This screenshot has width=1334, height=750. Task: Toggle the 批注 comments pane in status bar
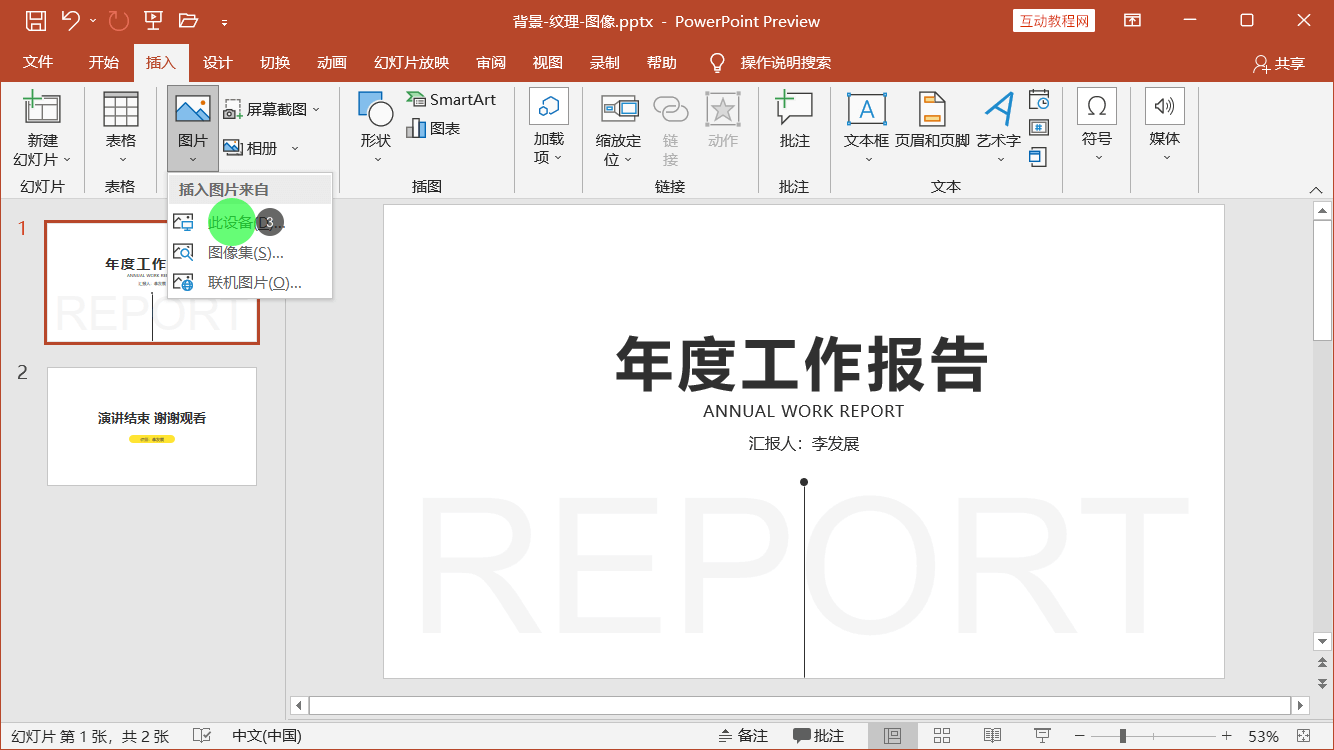[818, 736]
